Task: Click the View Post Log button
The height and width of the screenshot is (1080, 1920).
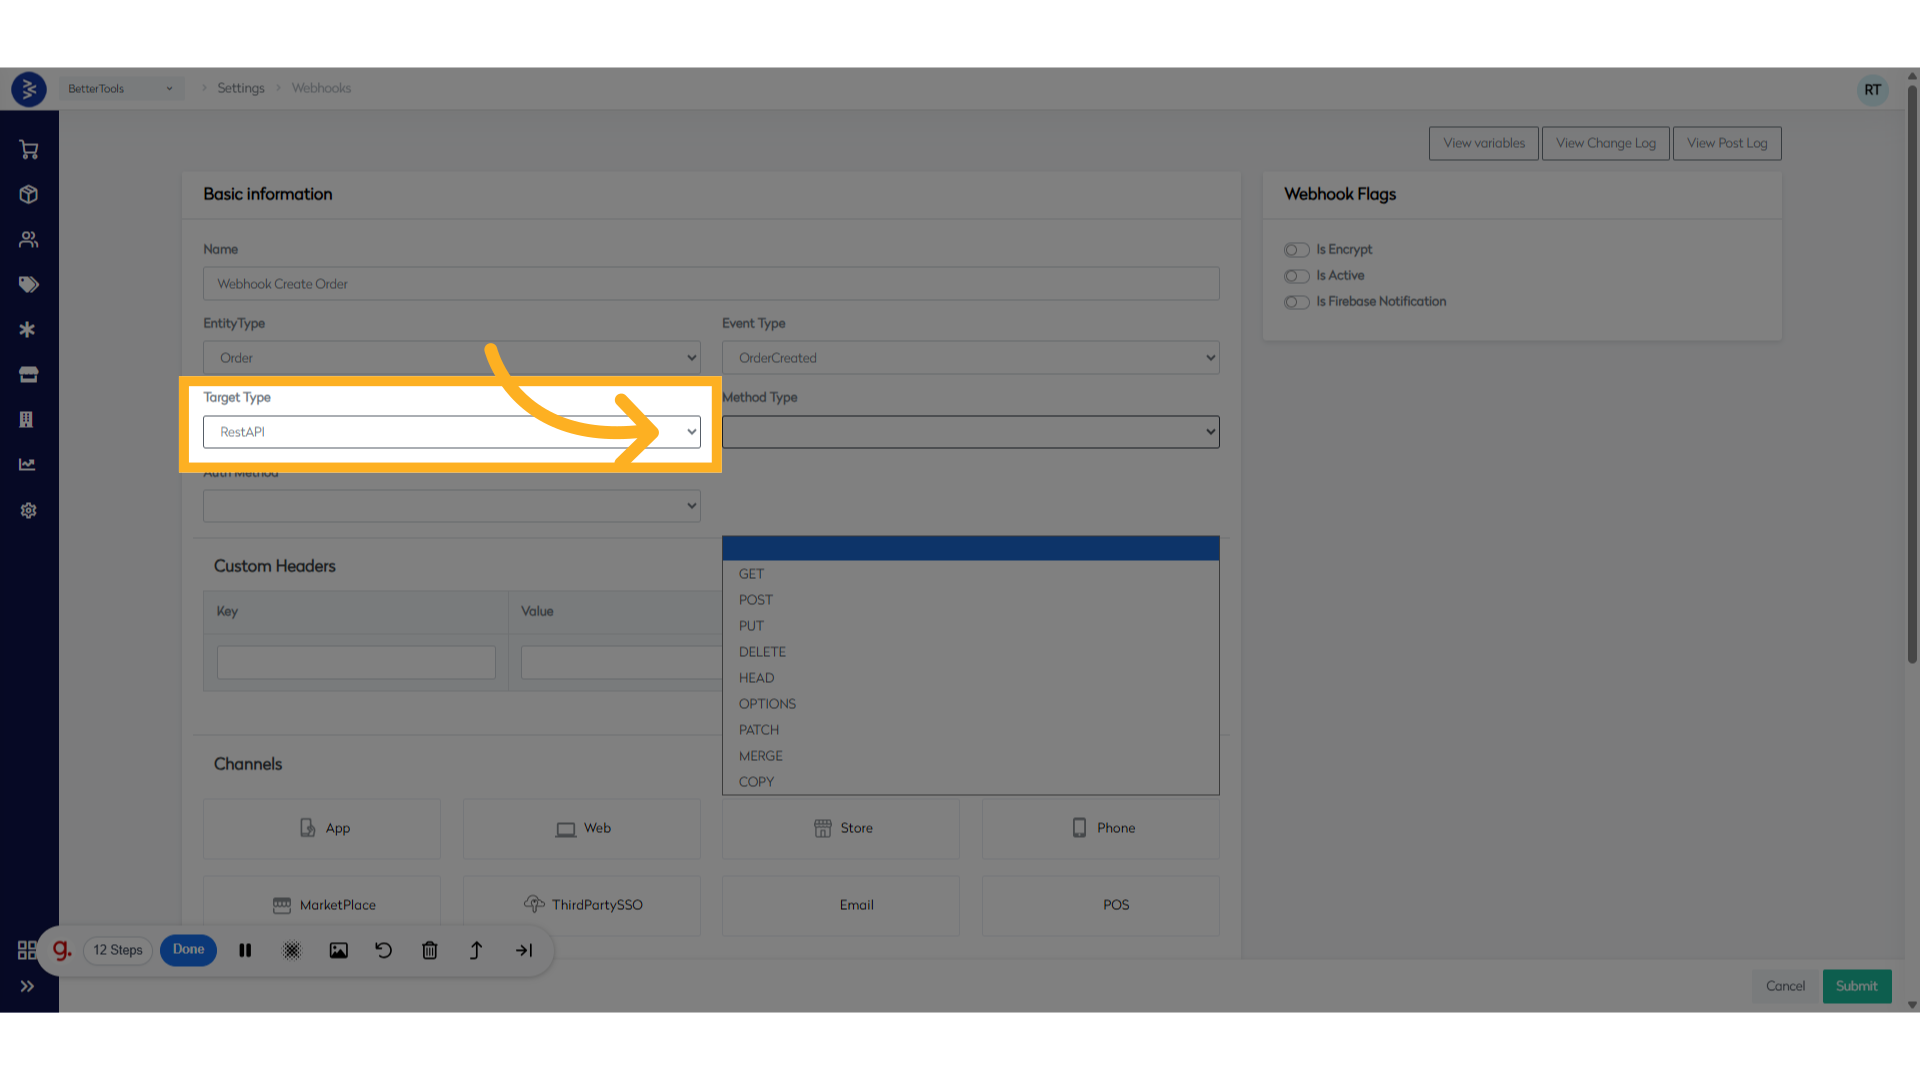Action: [1727, 142]
